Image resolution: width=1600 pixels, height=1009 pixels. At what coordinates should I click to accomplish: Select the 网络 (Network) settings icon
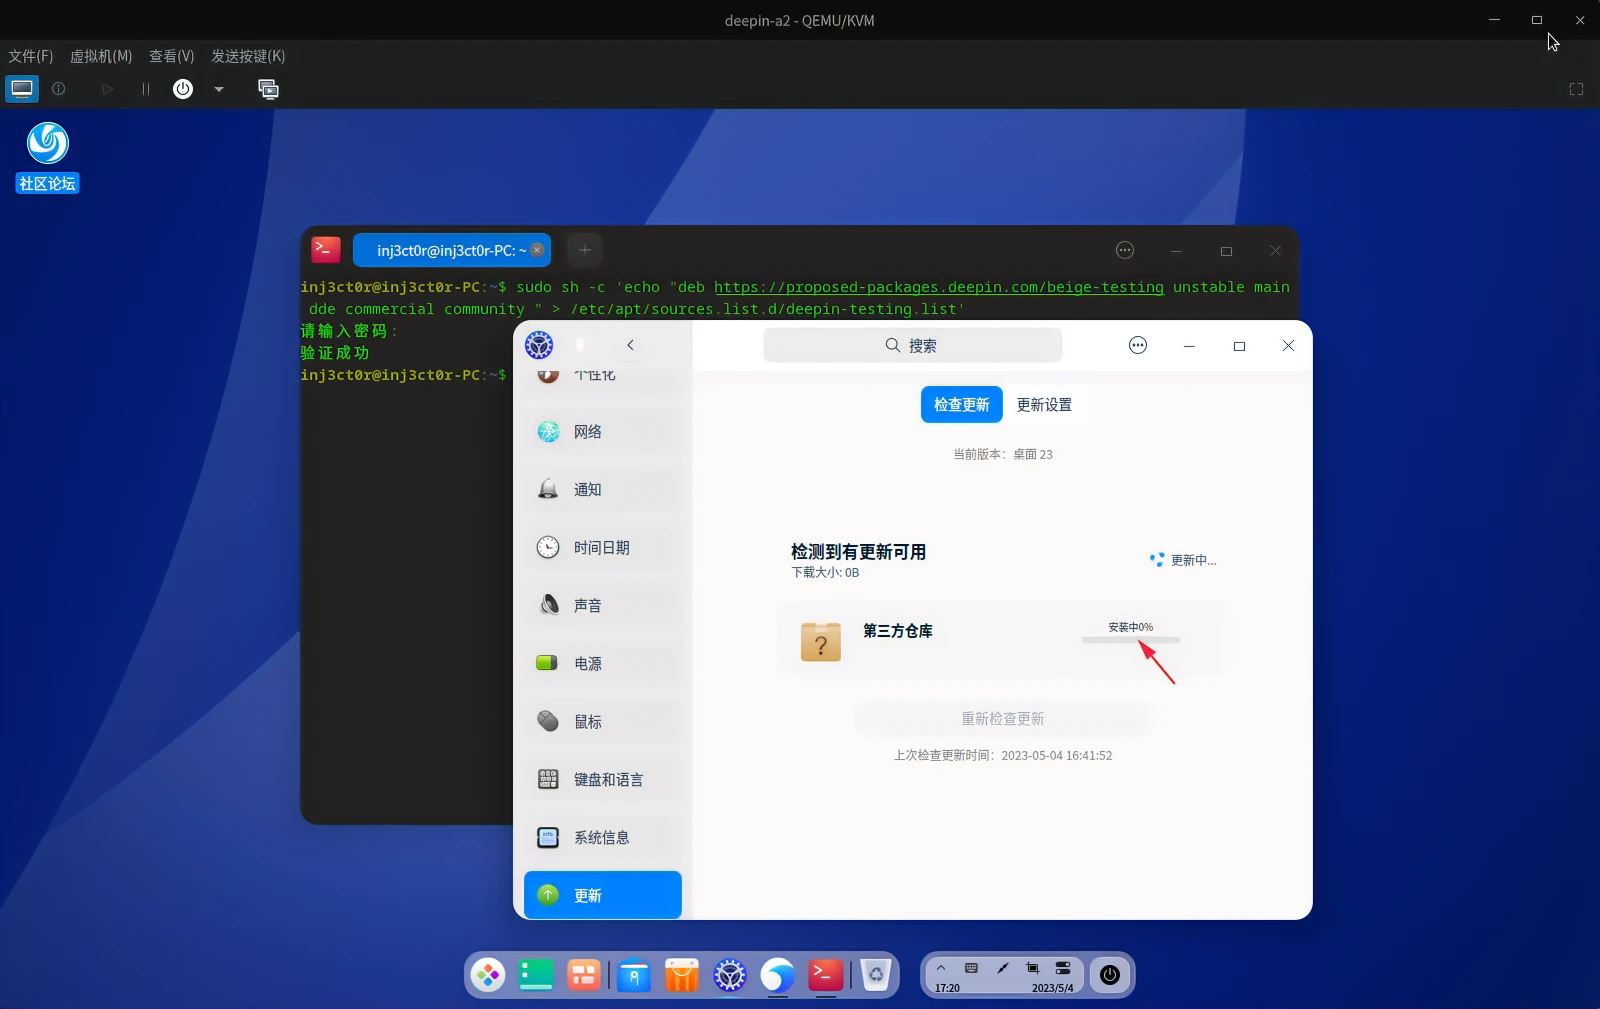click(548, 431)
